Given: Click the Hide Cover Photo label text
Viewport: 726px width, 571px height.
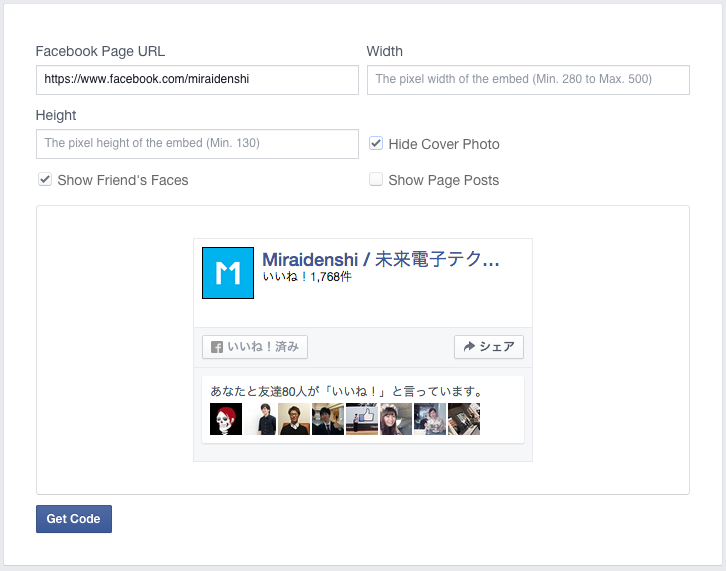Looking at the screenshot, I should 444,144.
